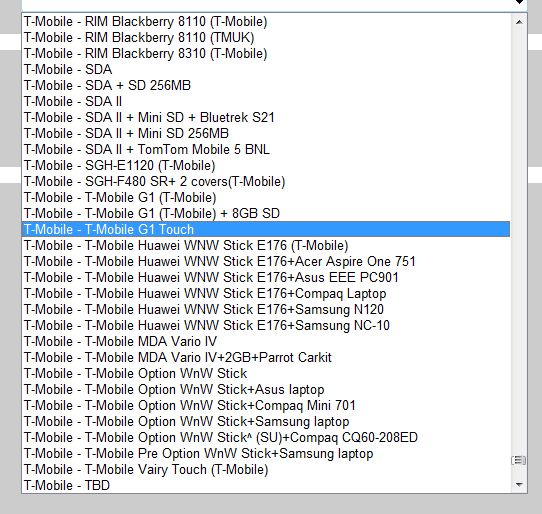
Task: Pick the T-Mobile - TBD entry
Action: pyautogui.click(x=265, y=485)
